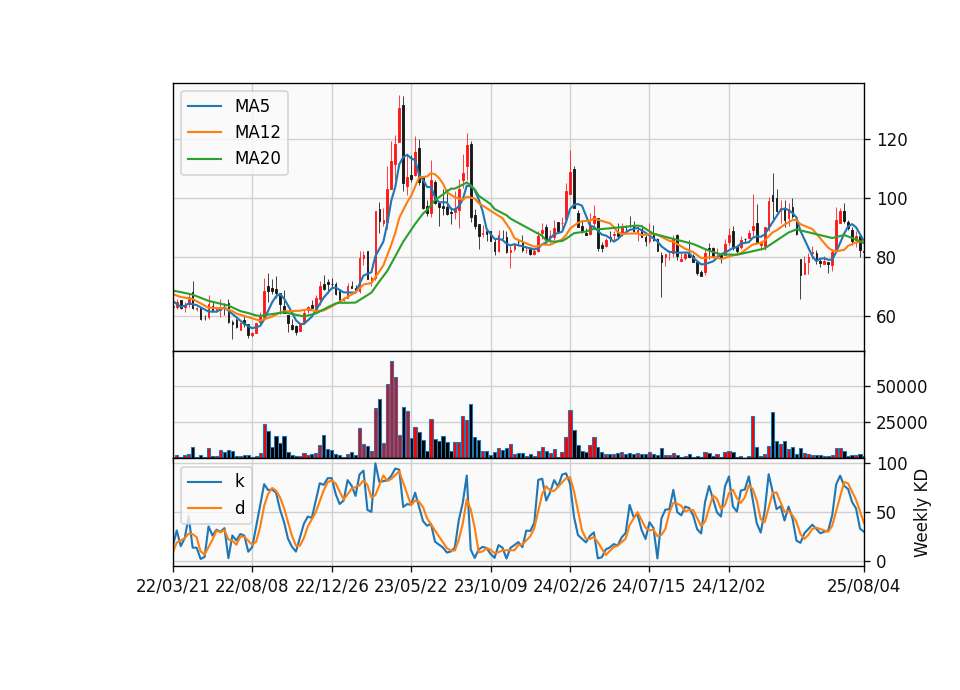Click the blue k legend line sample
Image resolution: width=960 pixels, height=690 pixels.
pyautogui.click(x=204, y=481)
